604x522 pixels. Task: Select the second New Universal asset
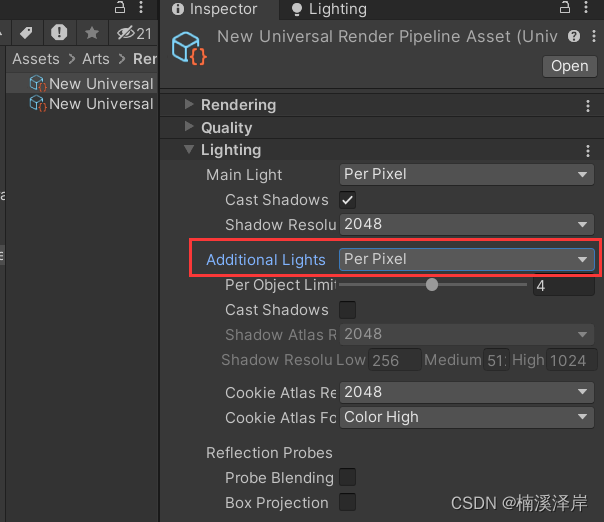pyautogui.click(x=82, y=104)
